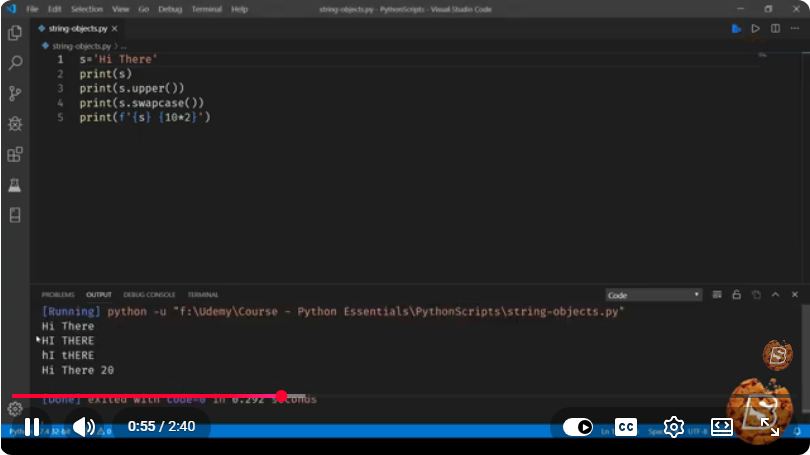Toggle output scroll lock
Screen dimensions: 810x455
pos(737,295)
